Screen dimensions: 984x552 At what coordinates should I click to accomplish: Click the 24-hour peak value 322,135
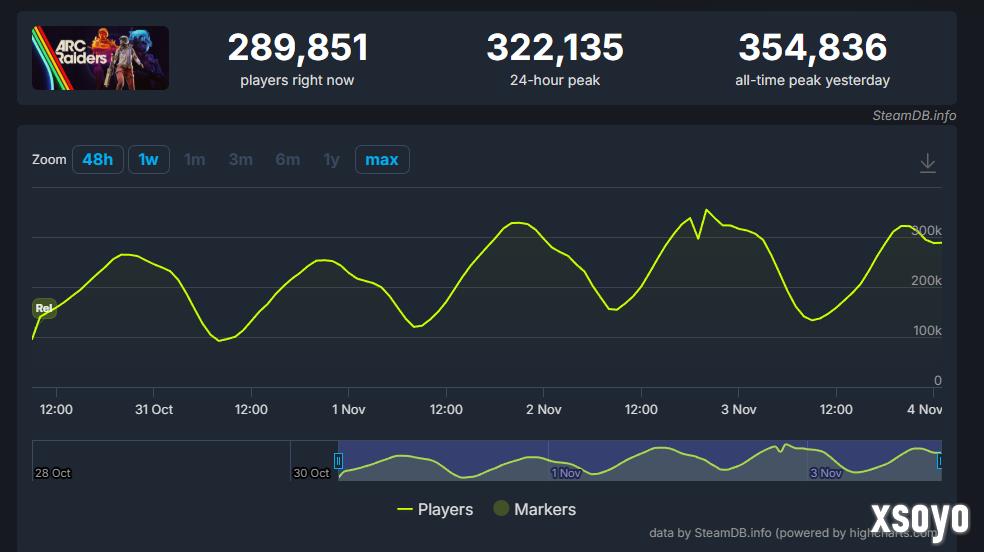coord(555,48)
